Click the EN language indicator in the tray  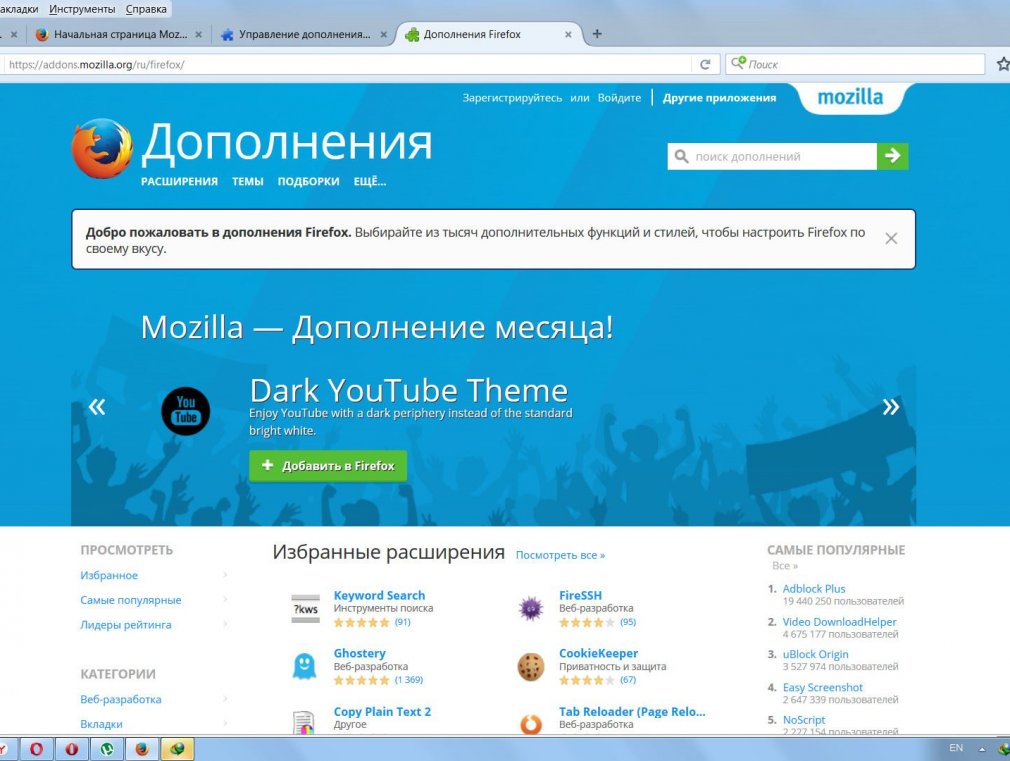click(x=956, y=748)
